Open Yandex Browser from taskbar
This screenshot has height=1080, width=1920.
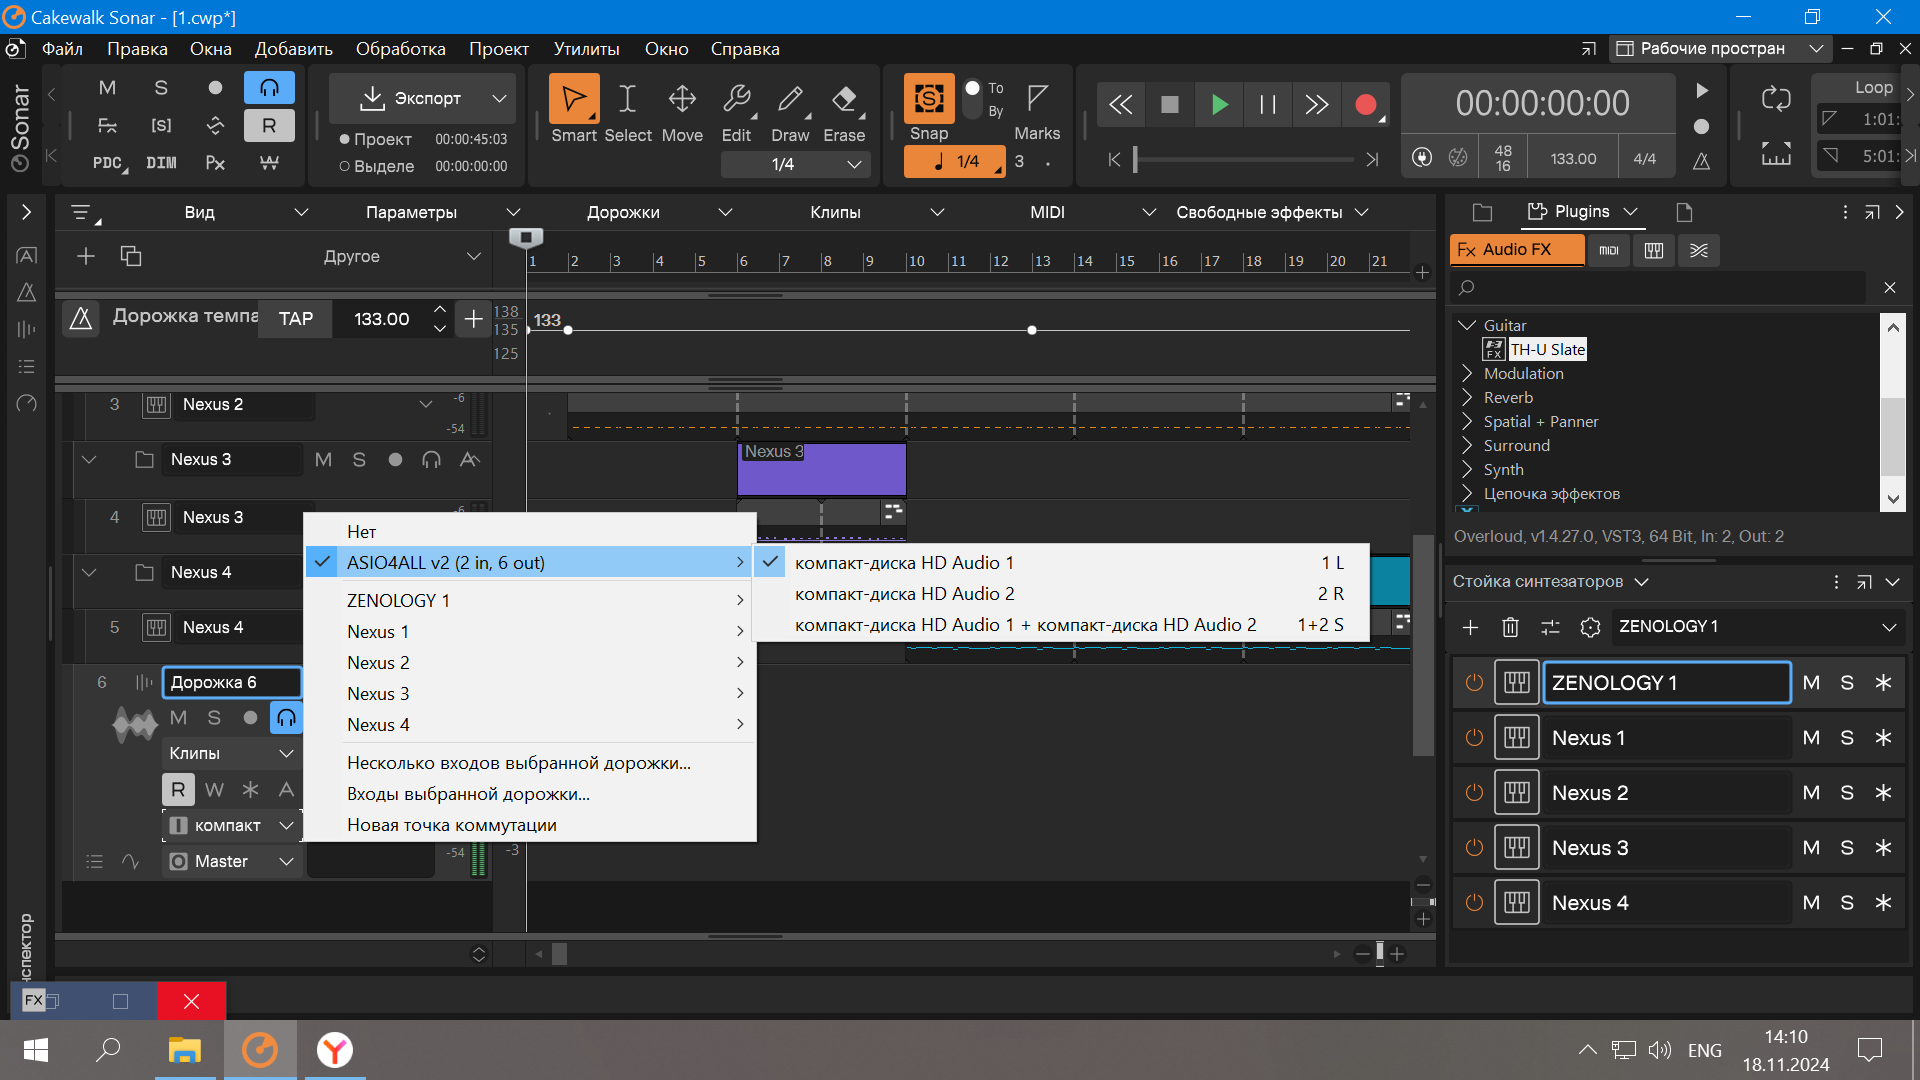(334, 1050)
